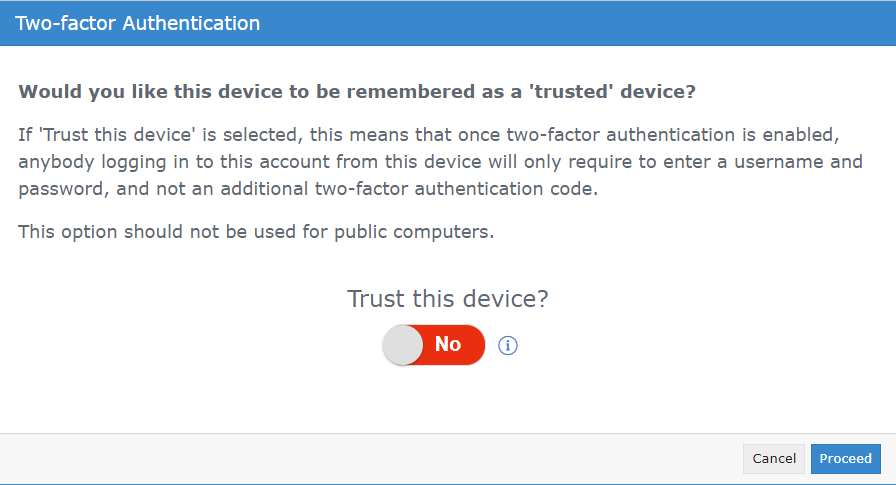Click the blank white area below the toggle
Viewport: 896px width, 485px height.
click(x=448, y=400)
